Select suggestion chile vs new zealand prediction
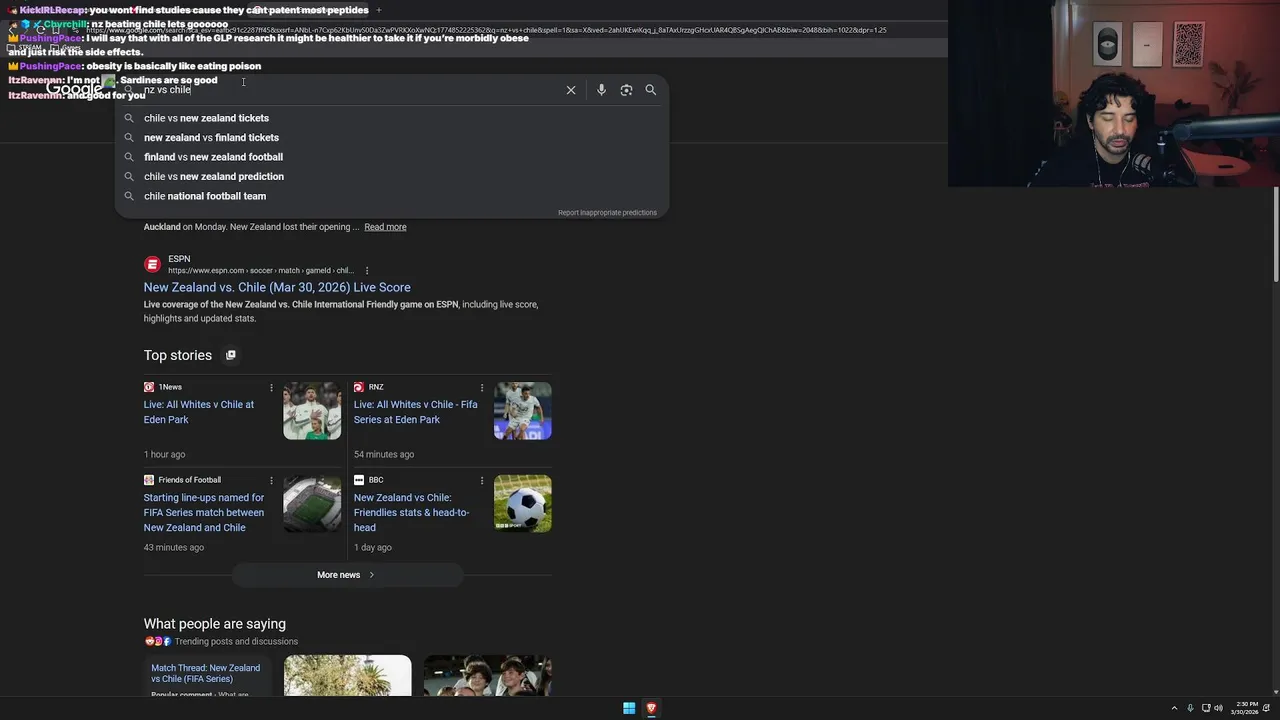The image size is (1280, 720). [x=392, y=177]
